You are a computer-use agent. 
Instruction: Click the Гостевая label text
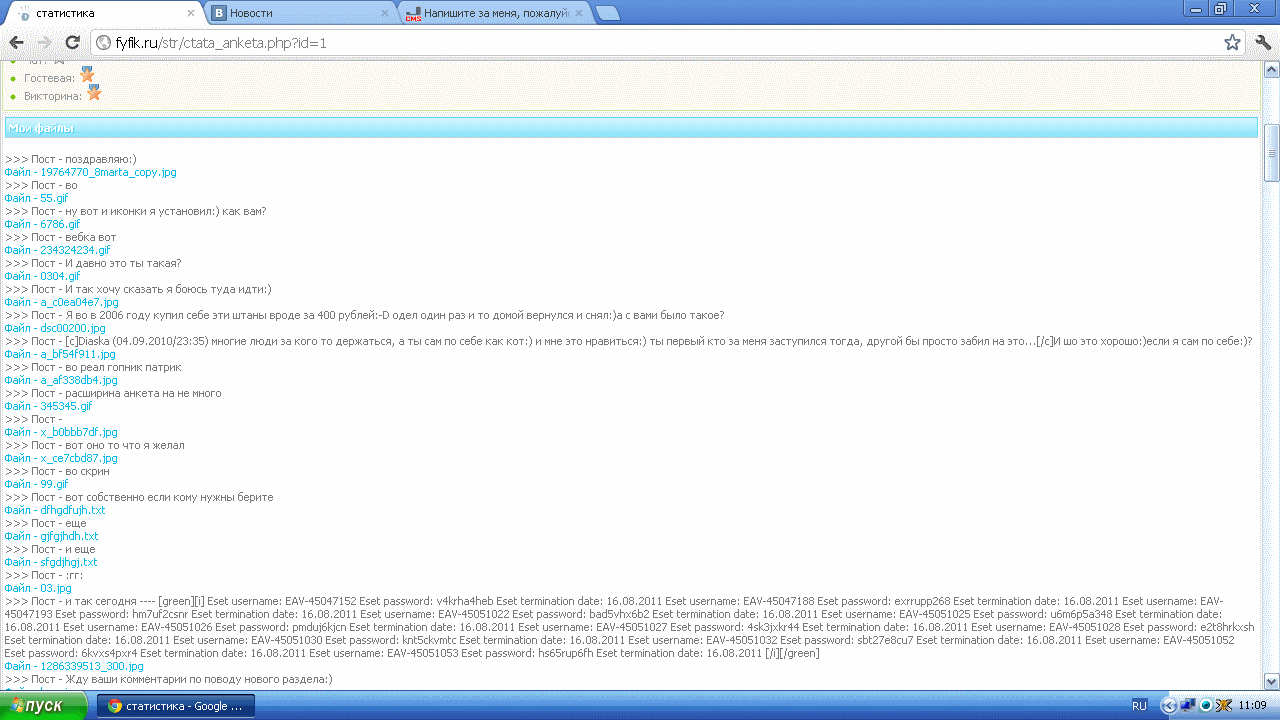(49, 78)
